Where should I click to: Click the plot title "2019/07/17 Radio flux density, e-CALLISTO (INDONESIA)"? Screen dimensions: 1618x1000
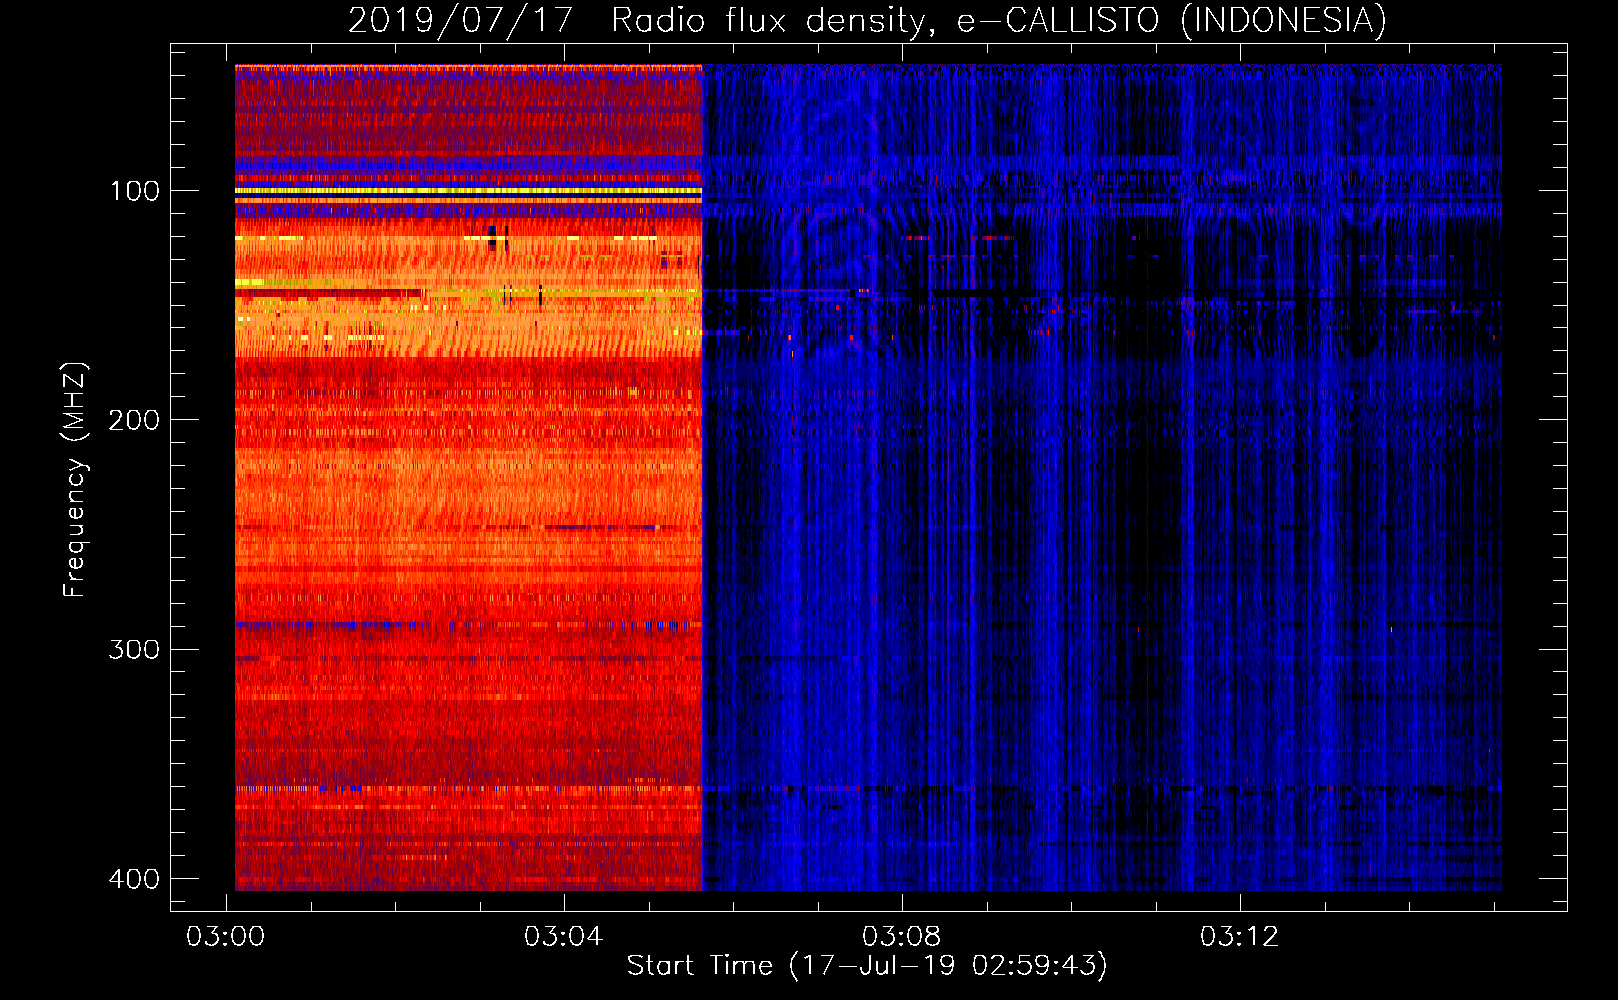click(x=867, y=20)
